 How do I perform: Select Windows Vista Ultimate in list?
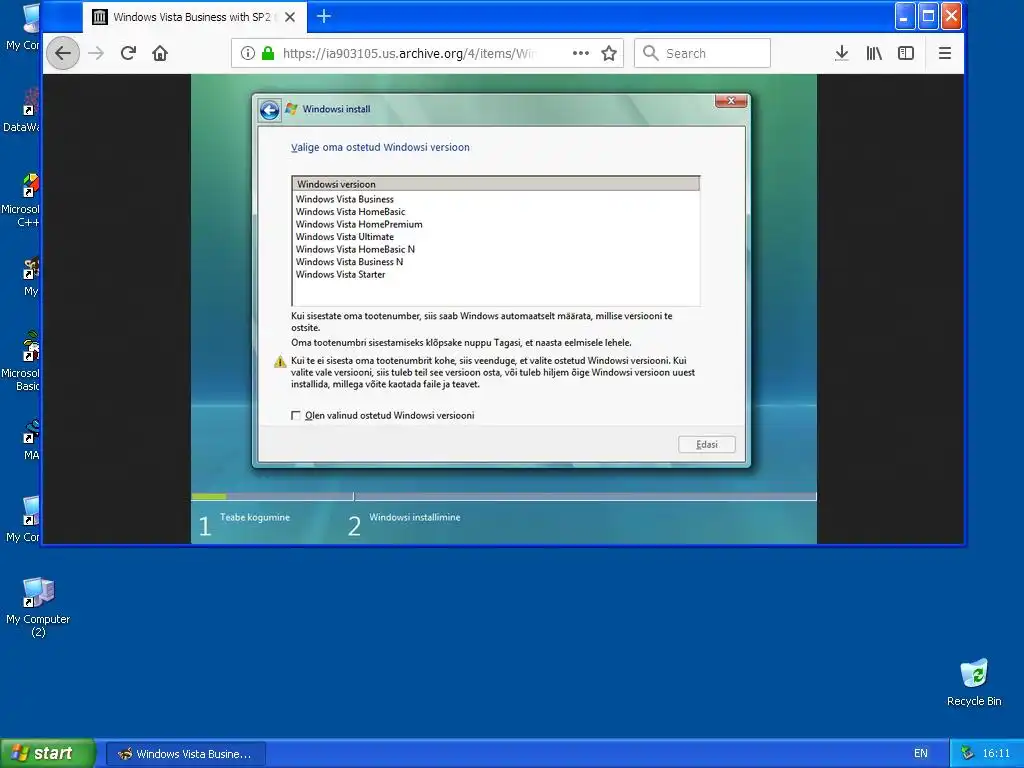click(496, 236)
